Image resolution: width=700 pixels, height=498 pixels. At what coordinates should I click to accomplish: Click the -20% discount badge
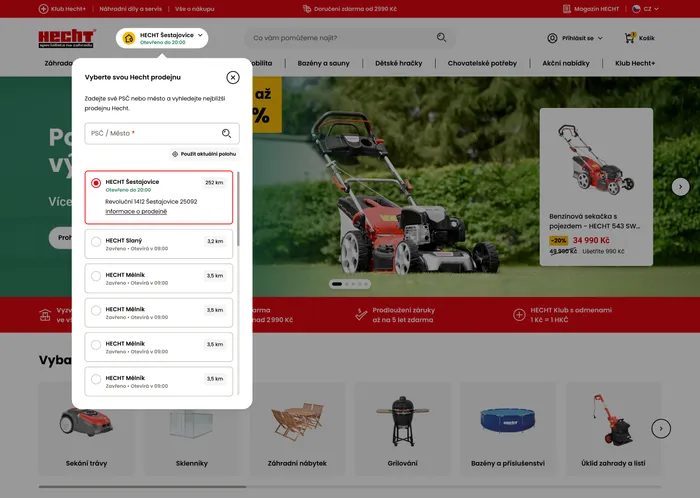(x=558, y=241)
